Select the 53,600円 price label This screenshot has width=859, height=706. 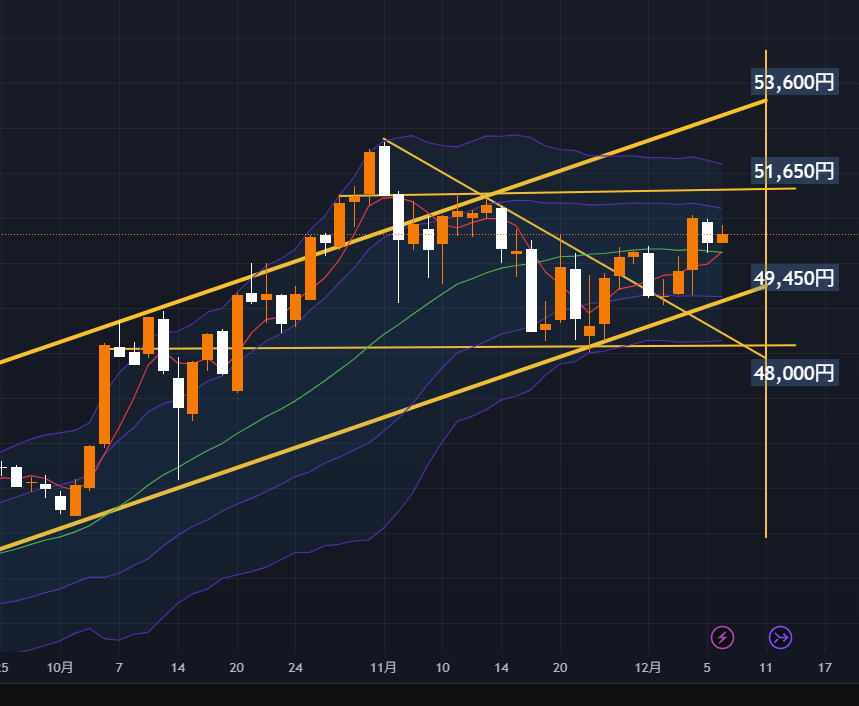pyautogui.click(x=794, y=82)
